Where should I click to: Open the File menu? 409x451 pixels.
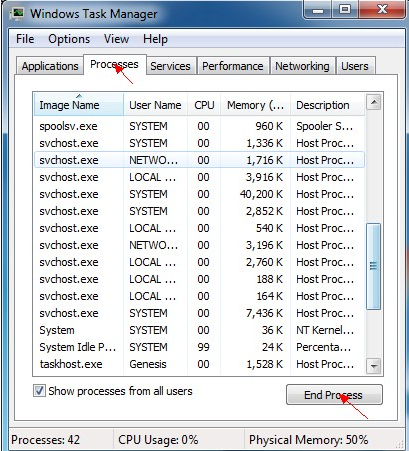(x=25, y=39)
